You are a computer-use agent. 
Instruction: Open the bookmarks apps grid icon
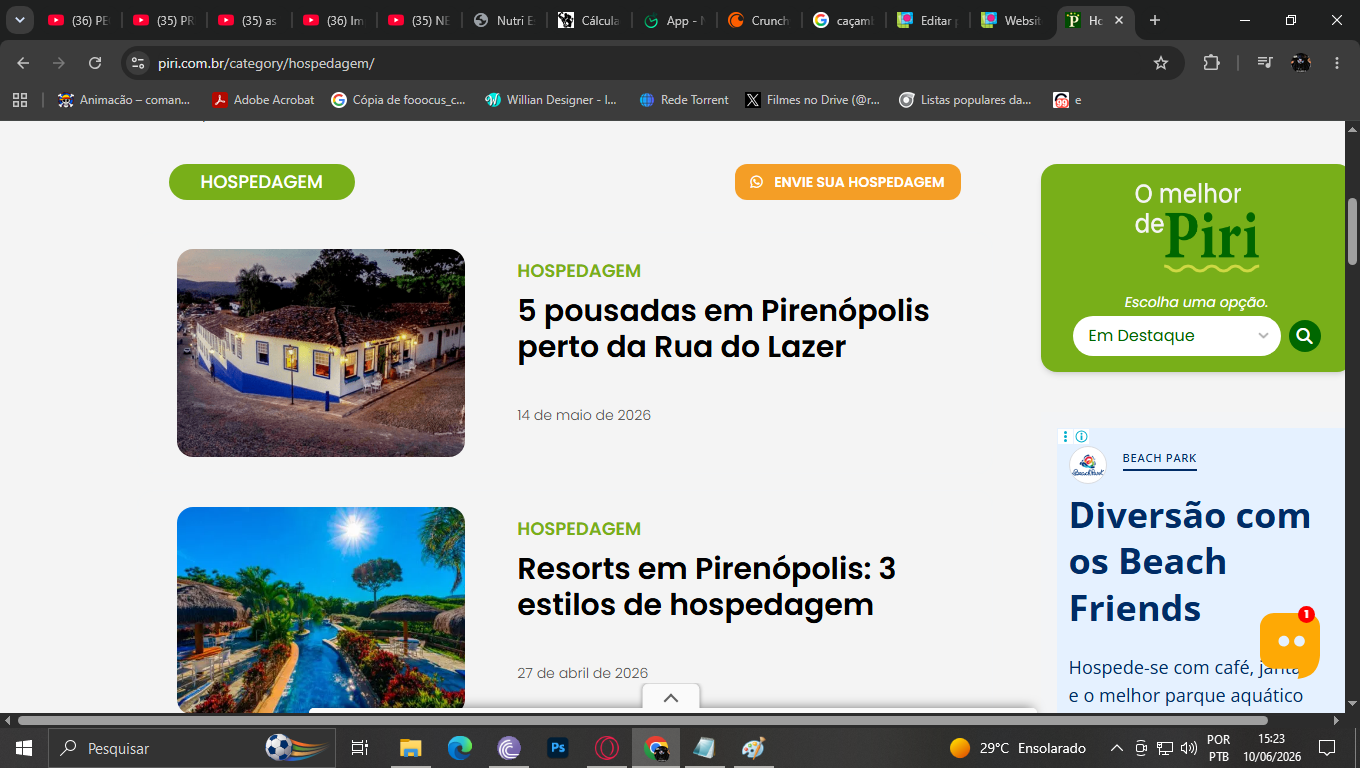pos(19,100)
